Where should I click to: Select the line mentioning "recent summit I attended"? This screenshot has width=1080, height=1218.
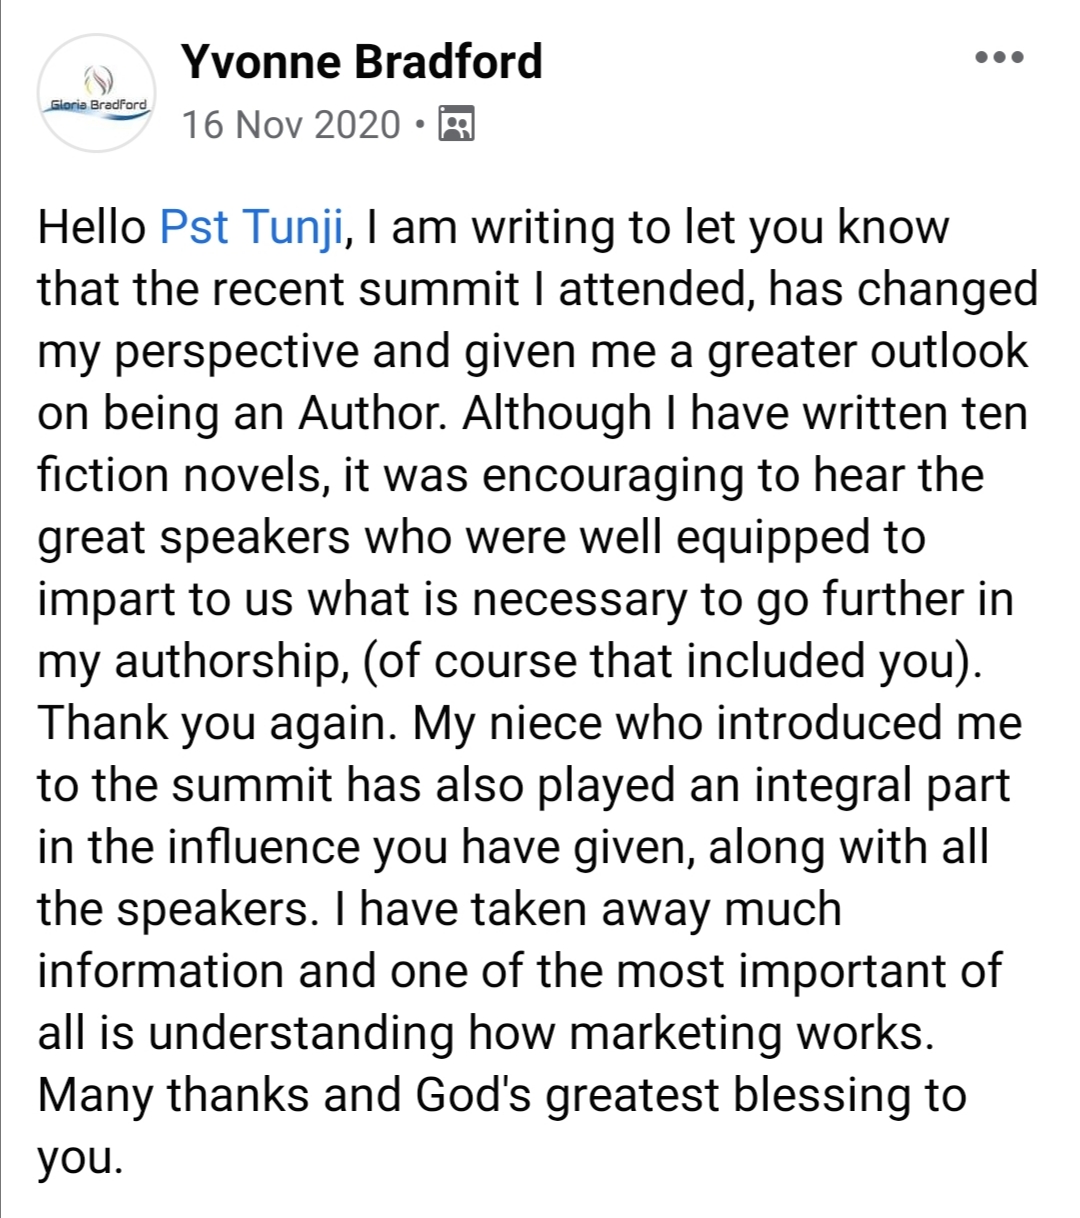(538, 290)
